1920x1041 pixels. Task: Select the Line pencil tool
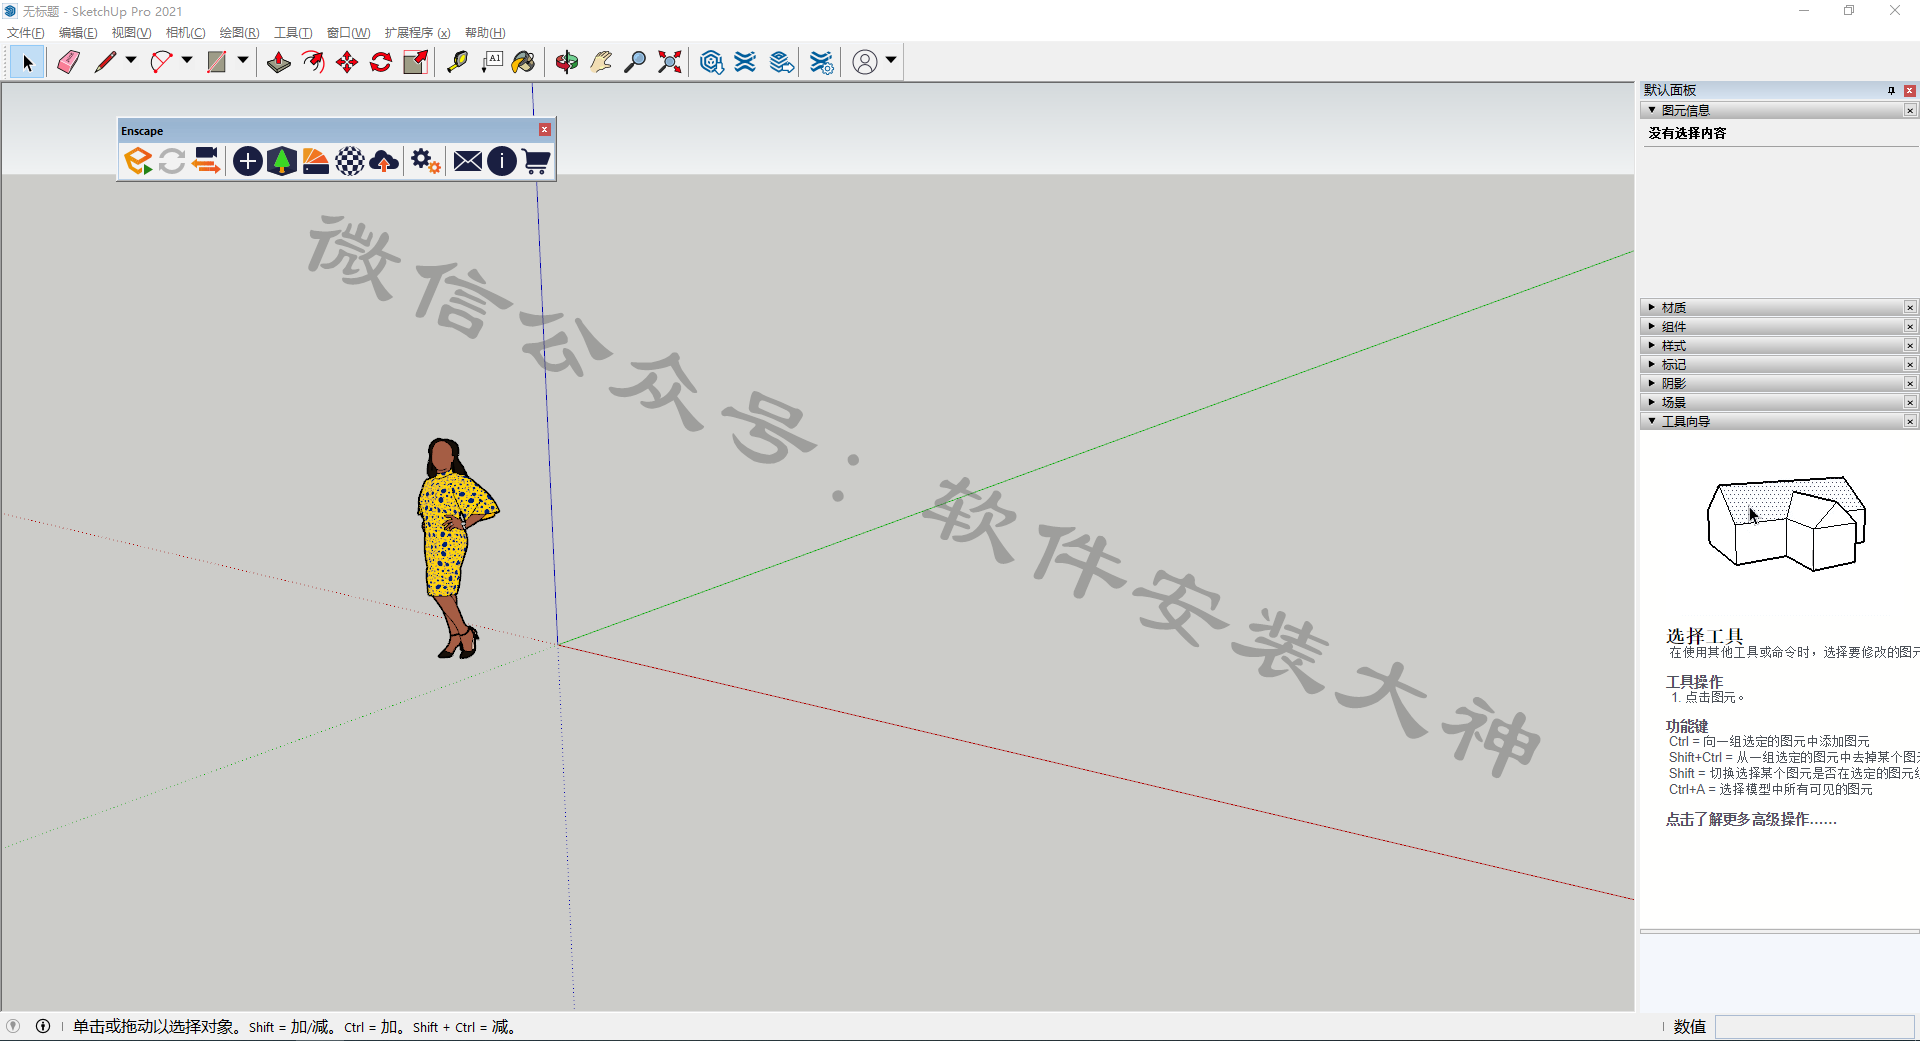tap(105, 62)
